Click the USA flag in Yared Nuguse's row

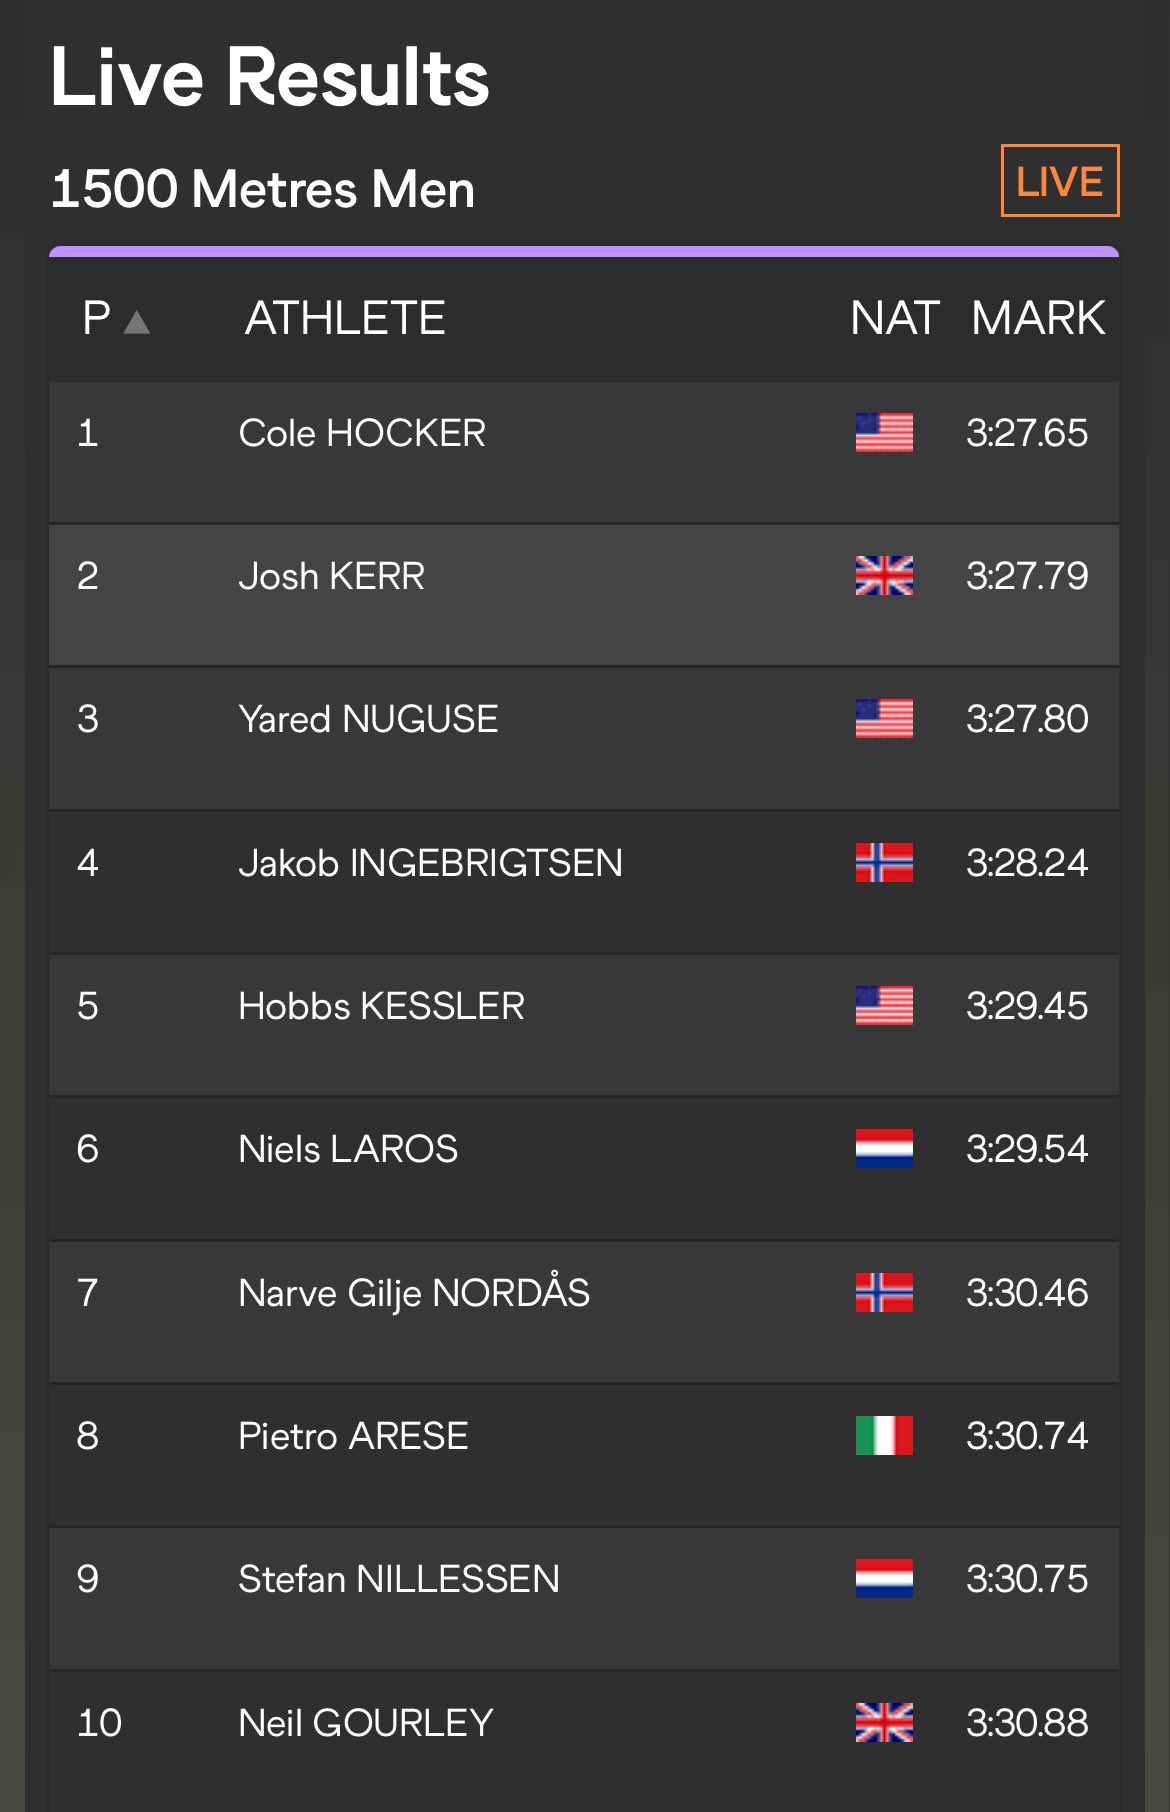click(884, 719)
